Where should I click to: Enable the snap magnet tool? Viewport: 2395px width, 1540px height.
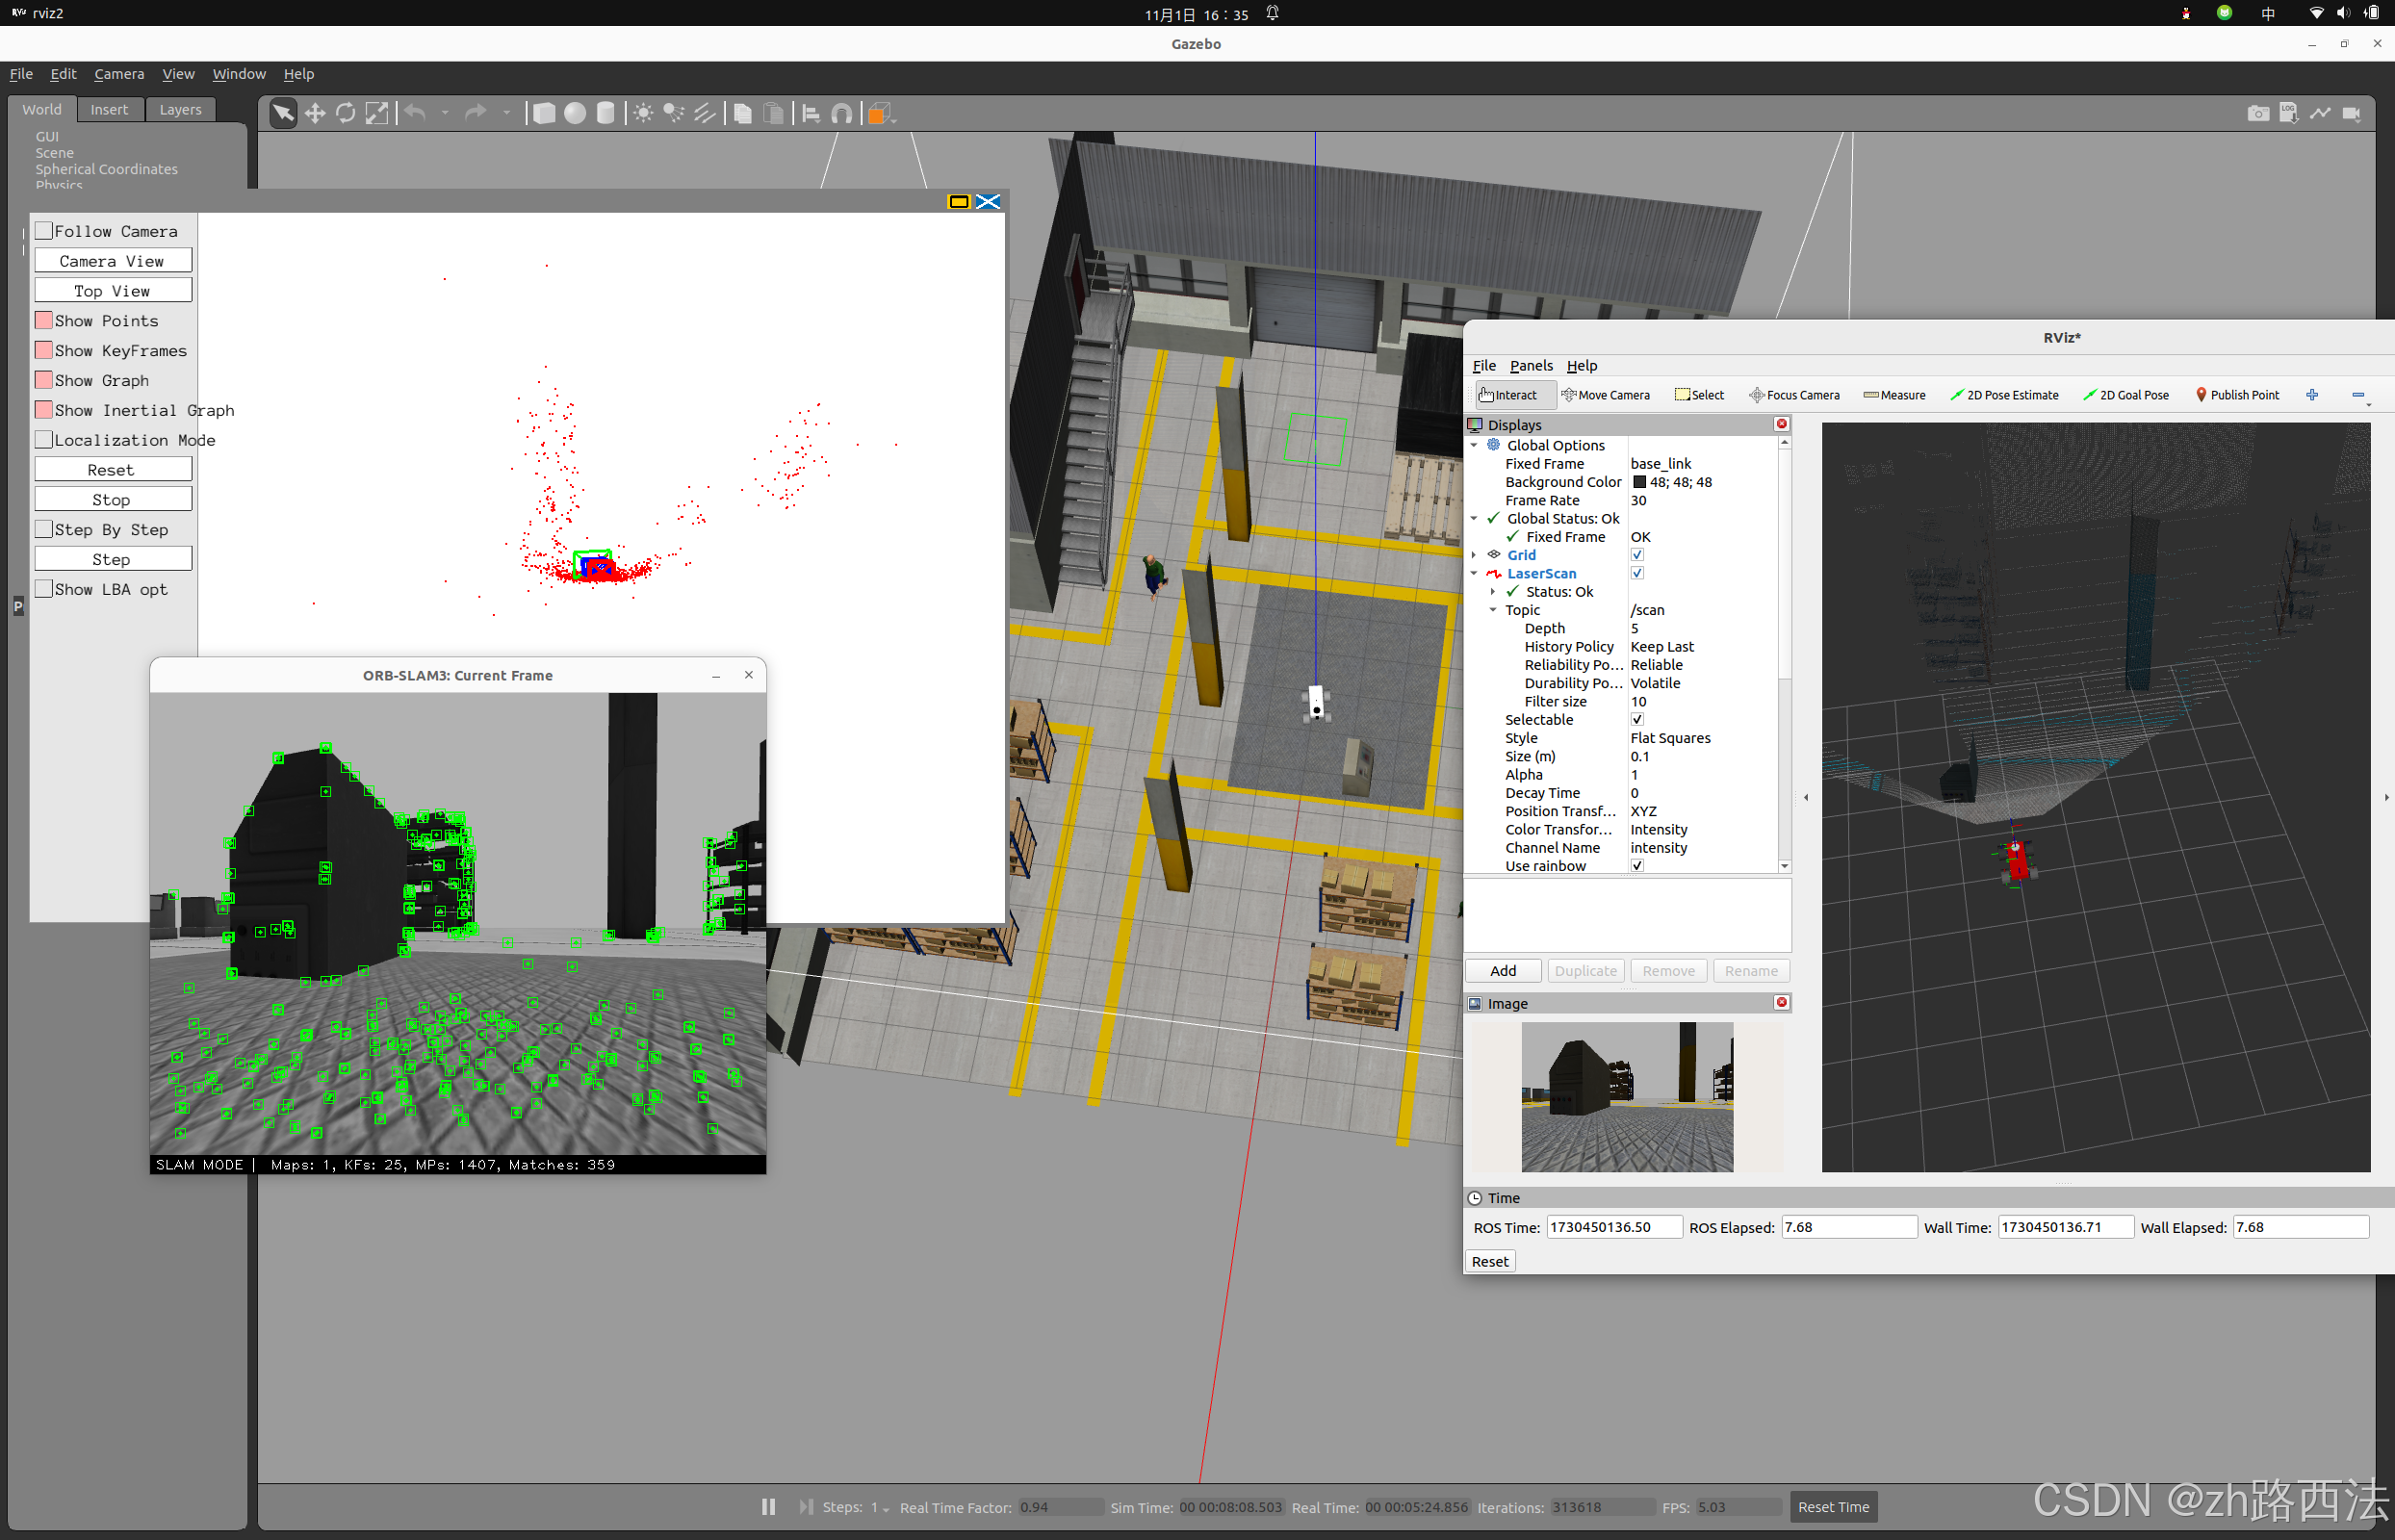[842, 113]
